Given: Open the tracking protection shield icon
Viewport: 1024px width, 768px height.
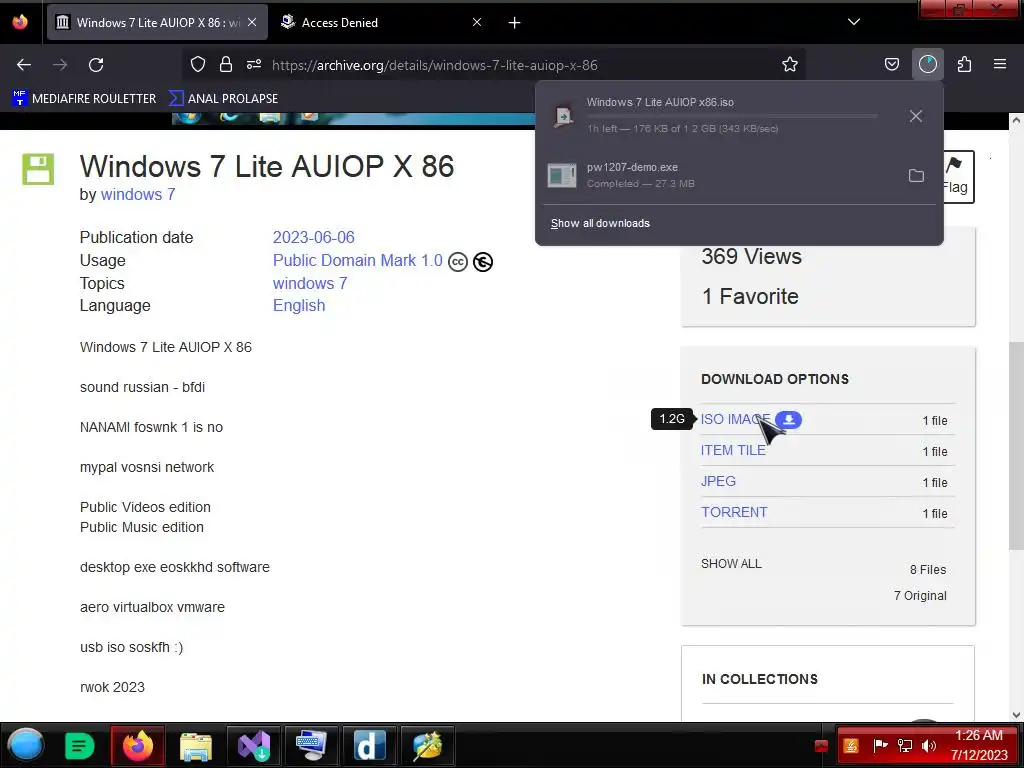Looking at the screenshot, I should coord(198,64).
